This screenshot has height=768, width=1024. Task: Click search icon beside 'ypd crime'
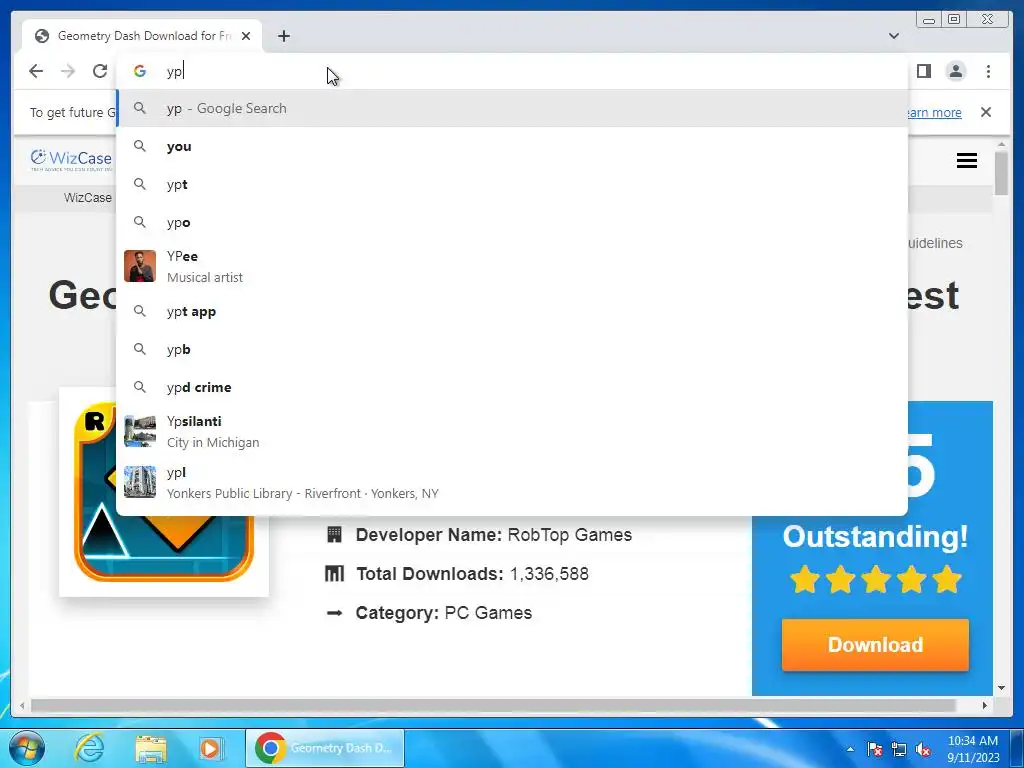[140, 387]
